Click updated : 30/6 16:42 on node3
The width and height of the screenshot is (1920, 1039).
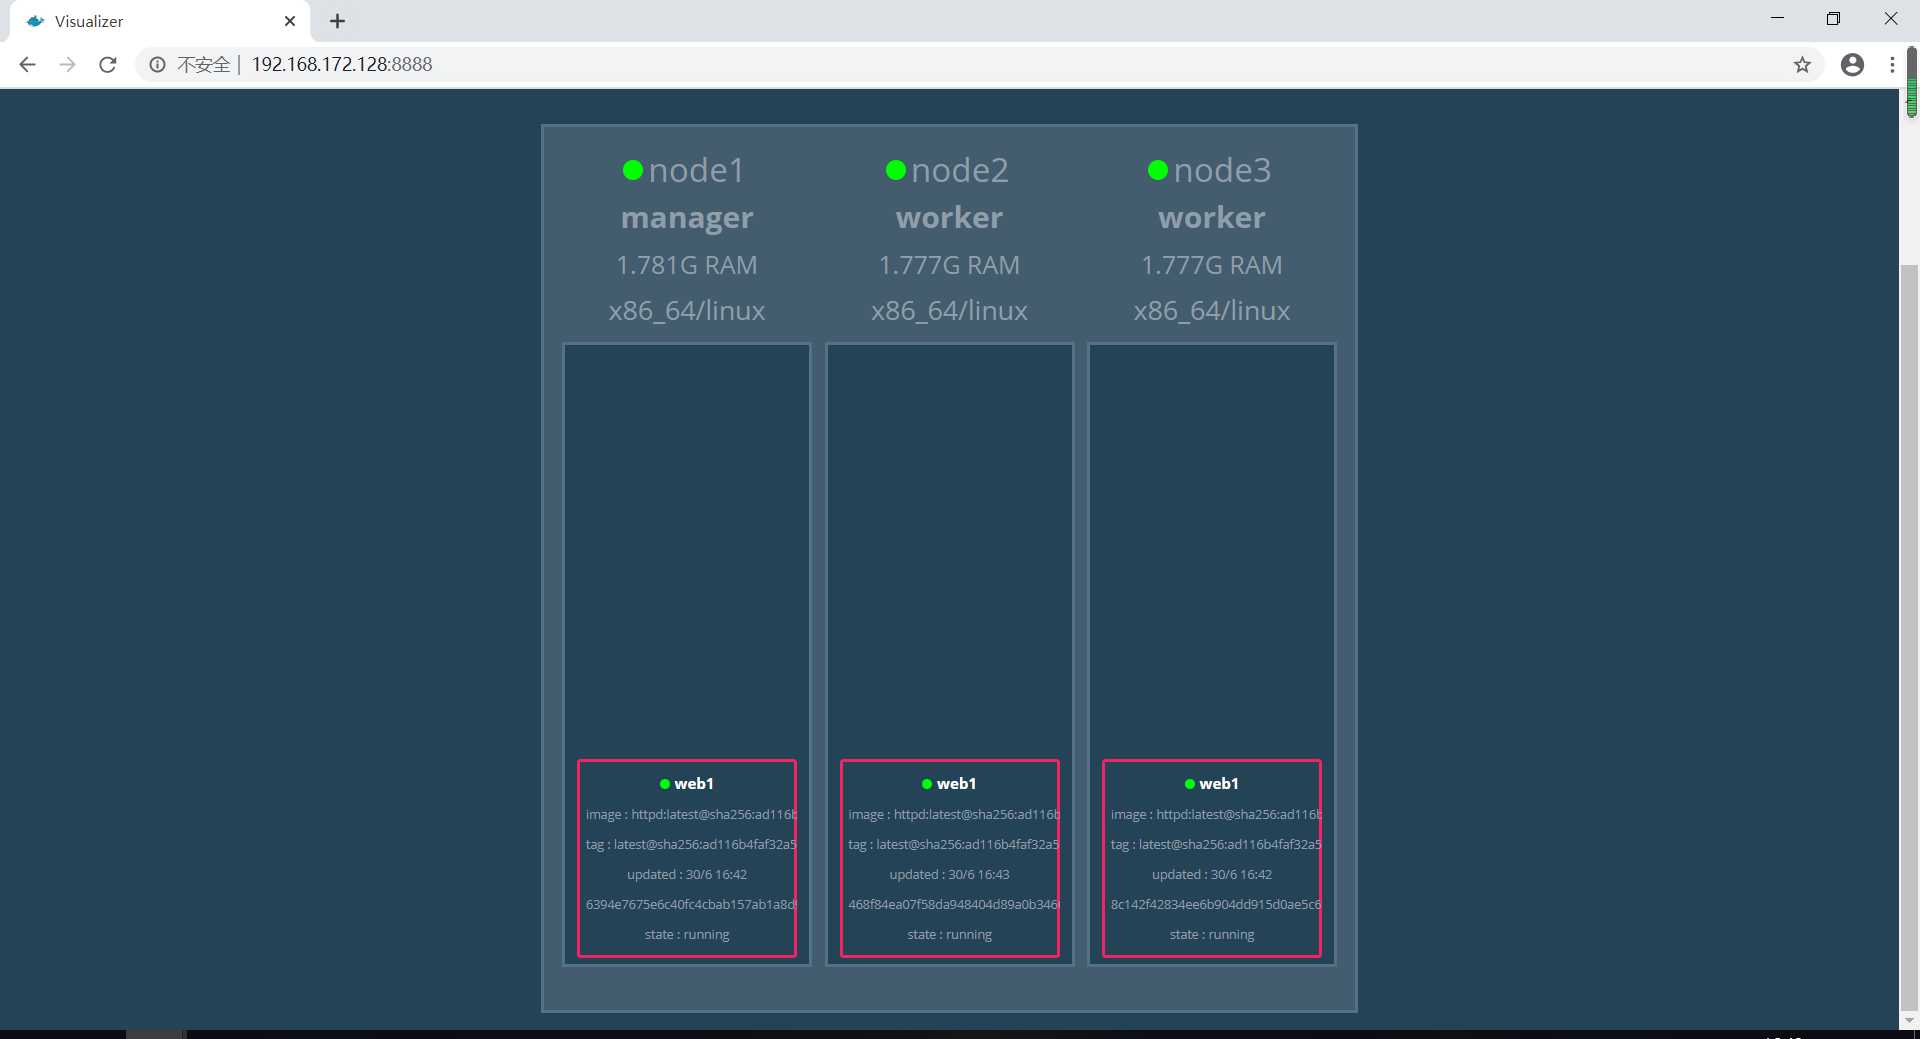point(1212,874)
